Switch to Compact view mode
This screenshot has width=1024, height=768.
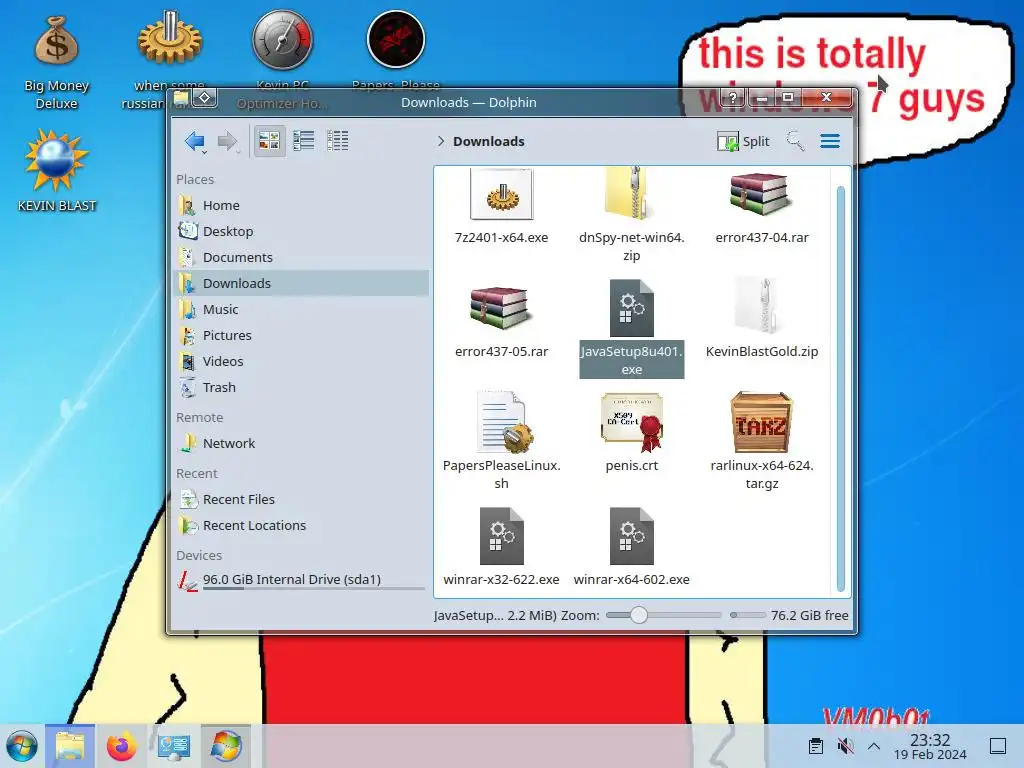coord(304,140)
